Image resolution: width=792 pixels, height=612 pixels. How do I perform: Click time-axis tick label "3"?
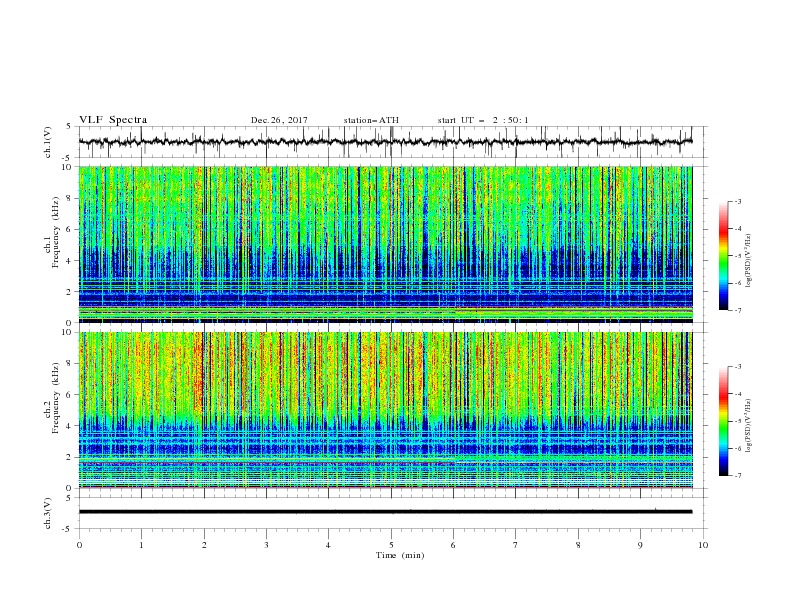click(266, 545)
